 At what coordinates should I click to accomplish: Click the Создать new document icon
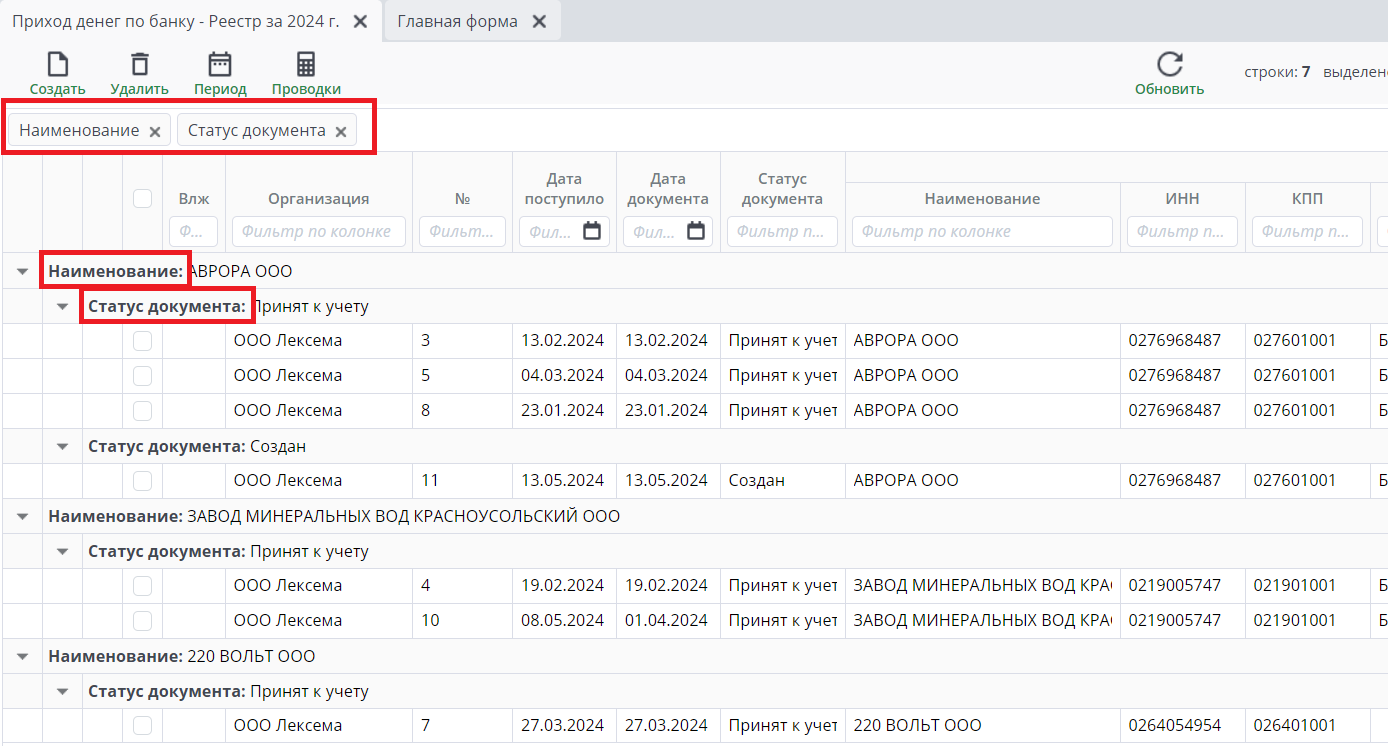click(58, 65)
